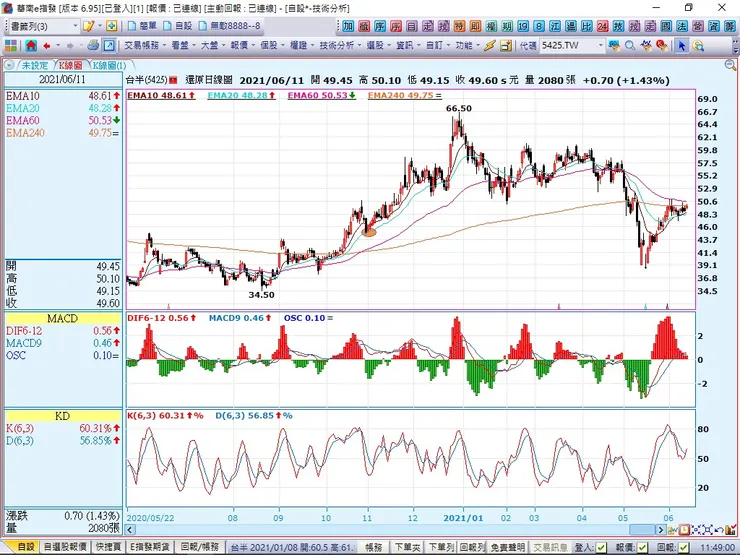Click the bar-chart icon at bottom right corner
Screen dimensions: 740x555
coord(729,530)
